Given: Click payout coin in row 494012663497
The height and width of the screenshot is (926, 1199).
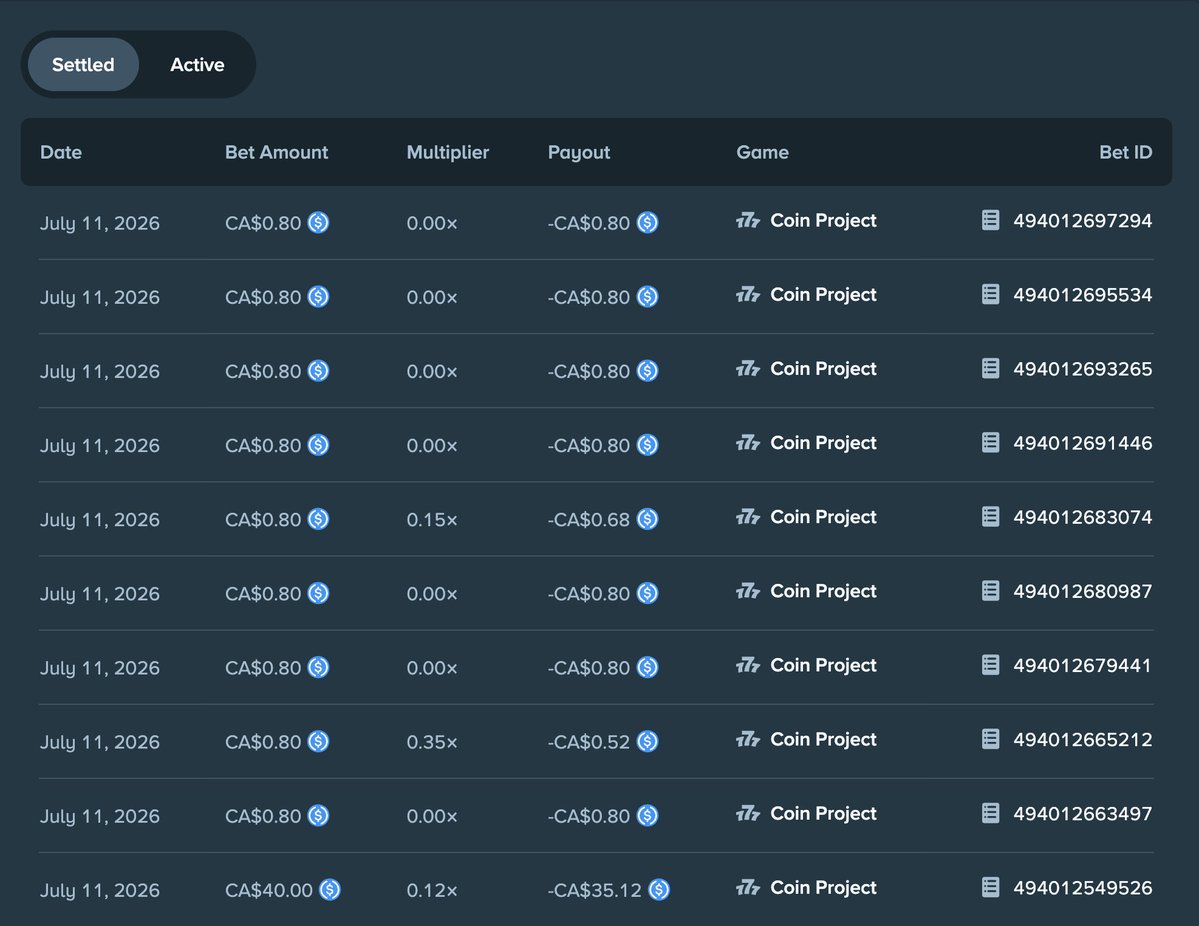Looking at the screenshot, I should [648, 816].
